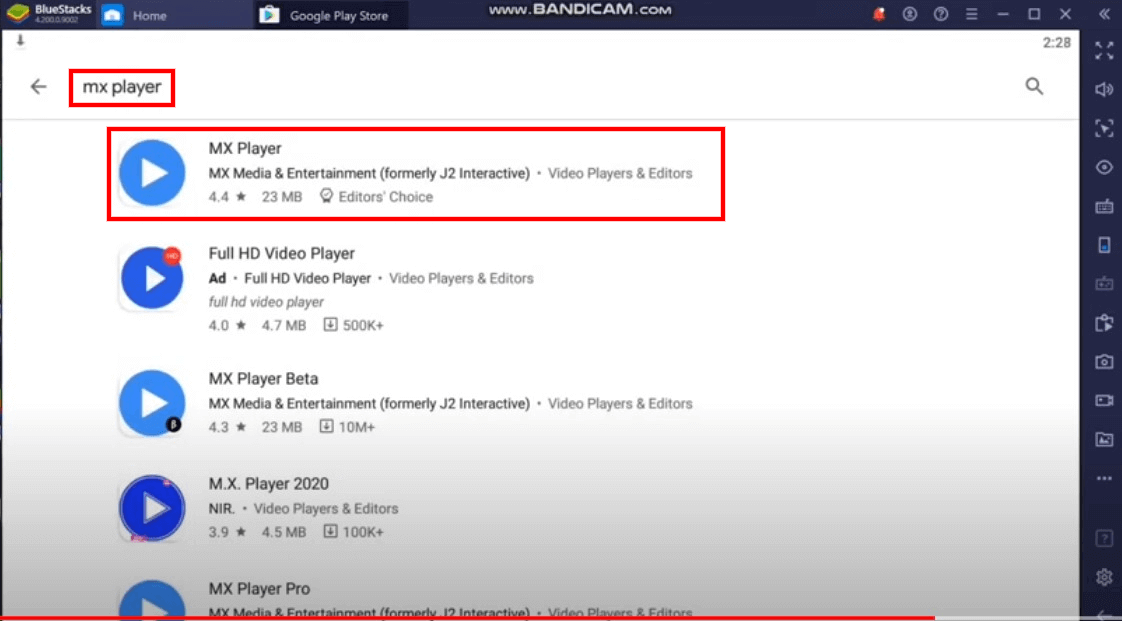Tap the magnifier search icon
The image size is (1122, 621).
tap(1034, 87)
